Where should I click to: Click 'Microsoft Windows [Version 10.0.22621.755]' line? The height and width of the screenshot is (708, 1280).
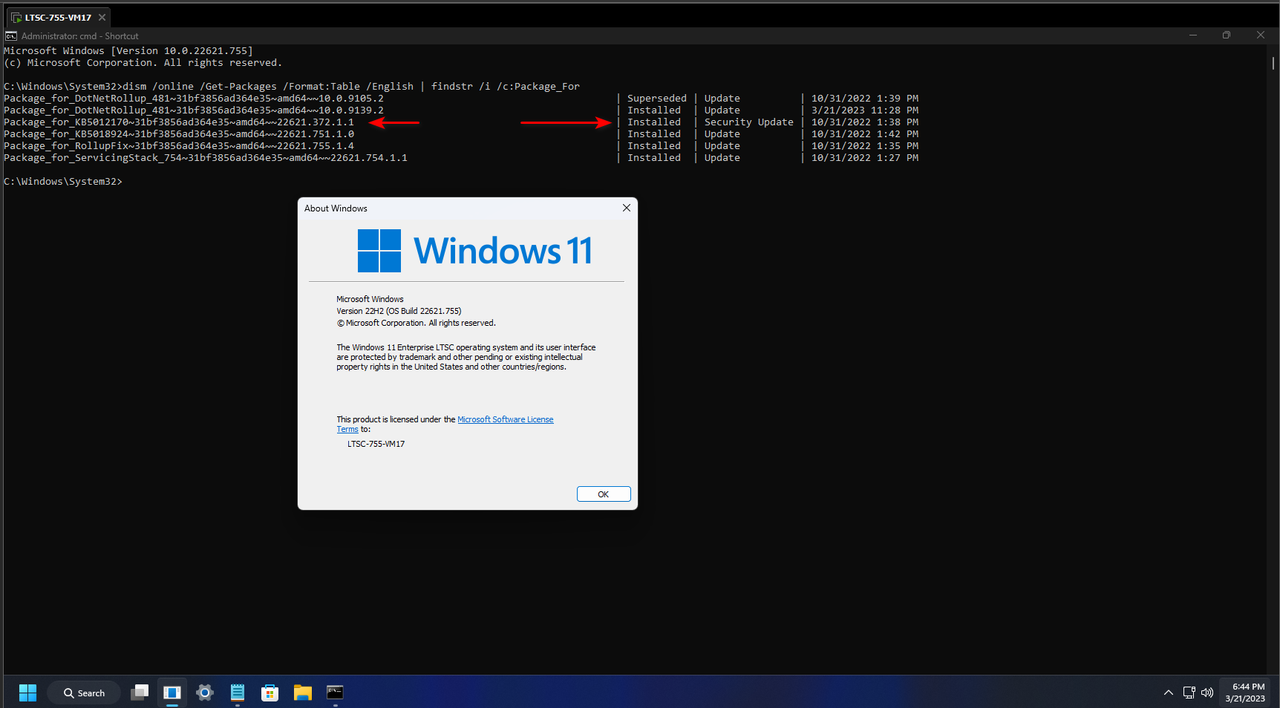[128, 50]
